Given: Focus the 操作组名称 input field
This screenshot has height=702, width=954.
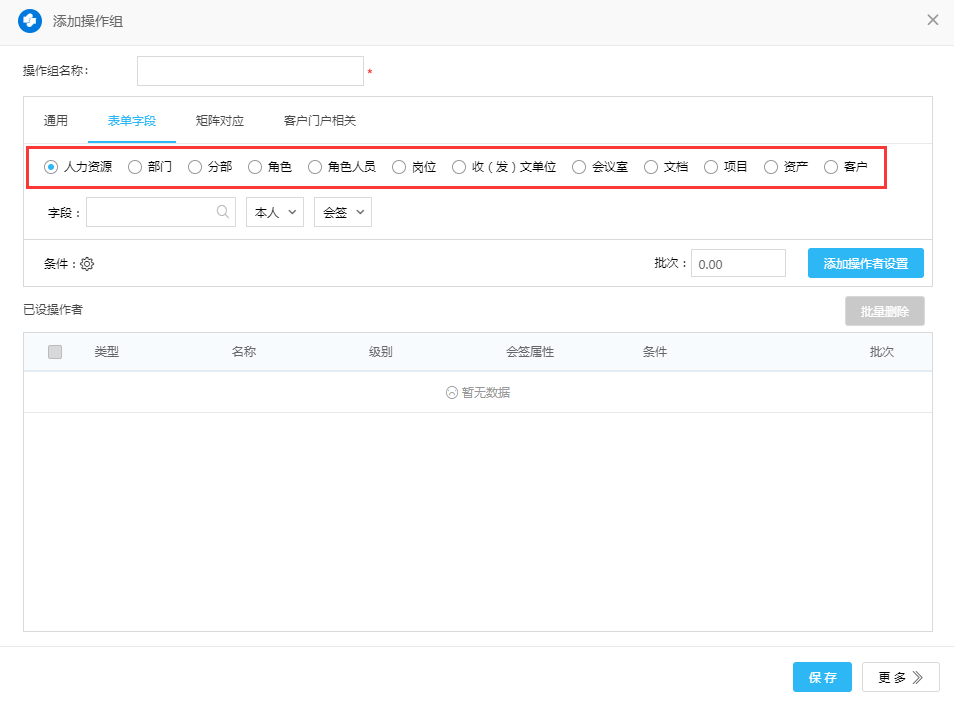Looking at the screenshot, I should (x=250, y=71).
